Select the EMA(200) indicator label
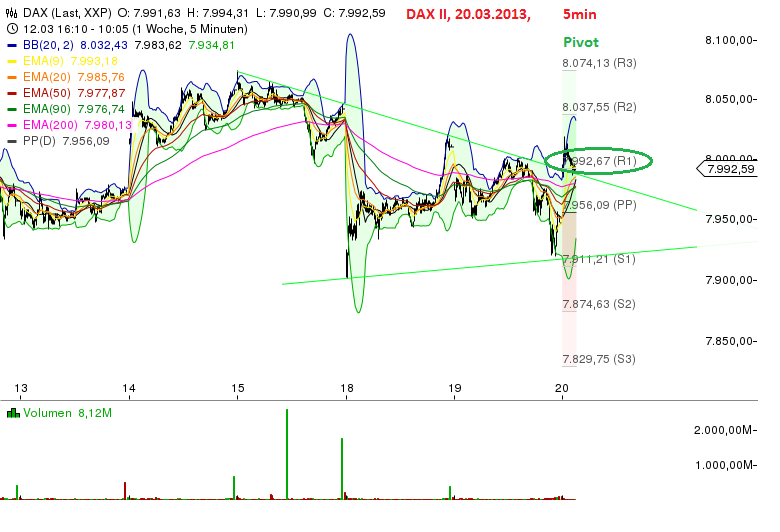The height and width of the screenshot is (532, 780). (x=50, y=125)
